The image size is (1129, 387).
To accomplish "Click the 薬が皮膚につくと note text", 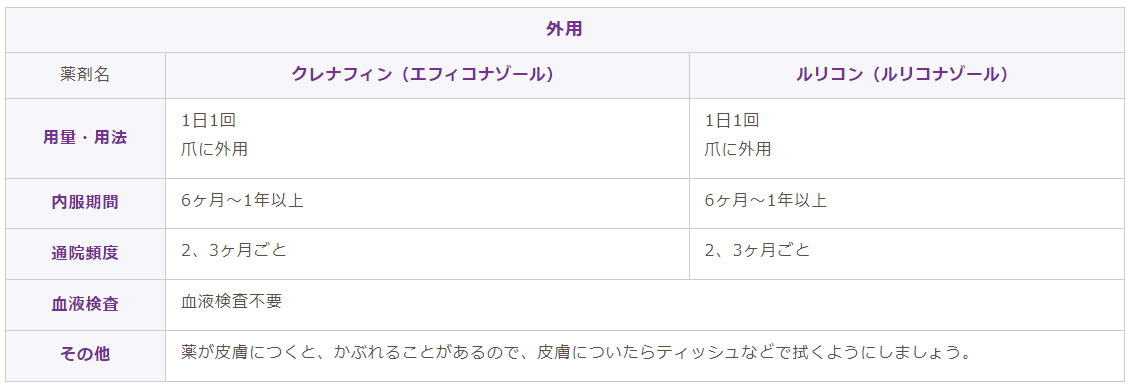I will click(x=248, y=353).
